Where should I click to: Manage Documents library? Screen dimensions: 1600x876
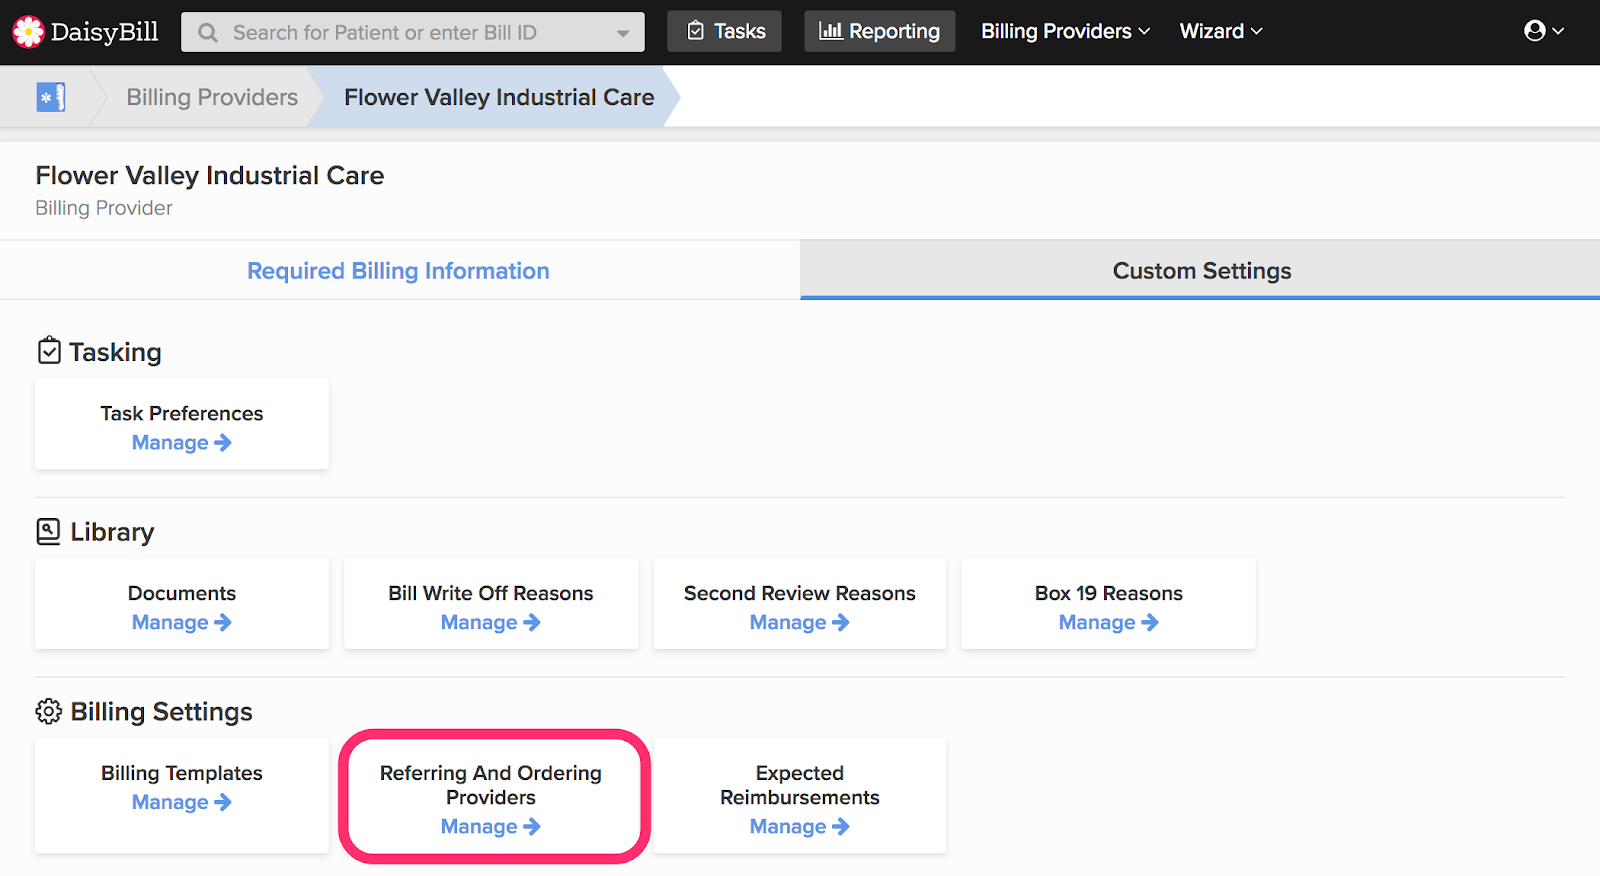coord(182,623)
